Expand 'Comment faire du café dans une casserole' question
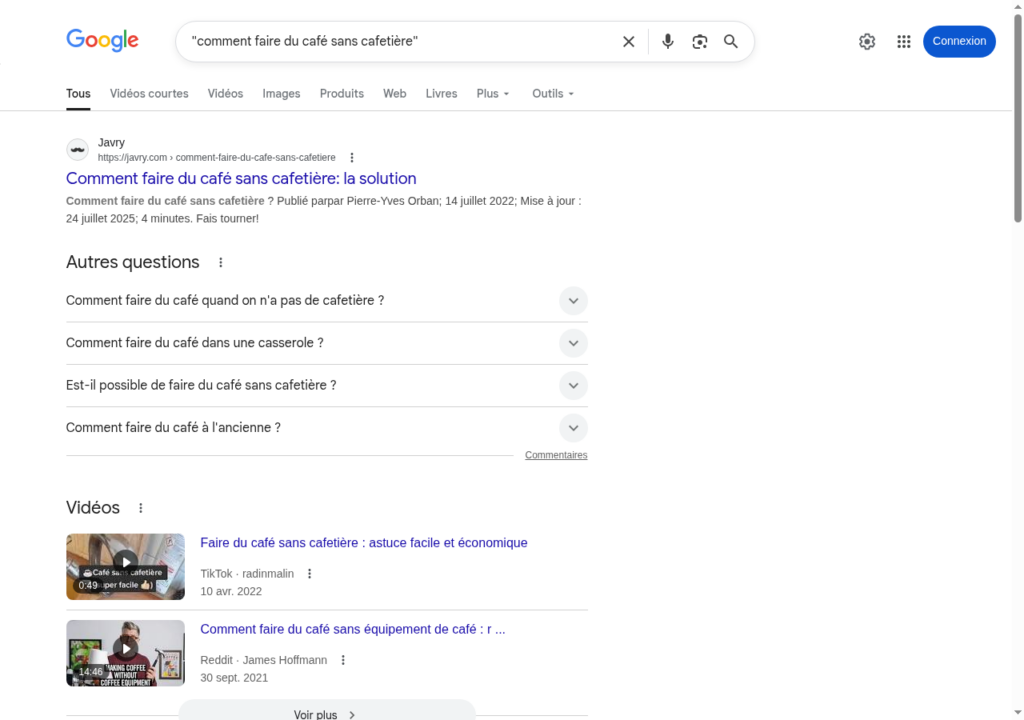The image size is (1024, 720). pos(573,343)
